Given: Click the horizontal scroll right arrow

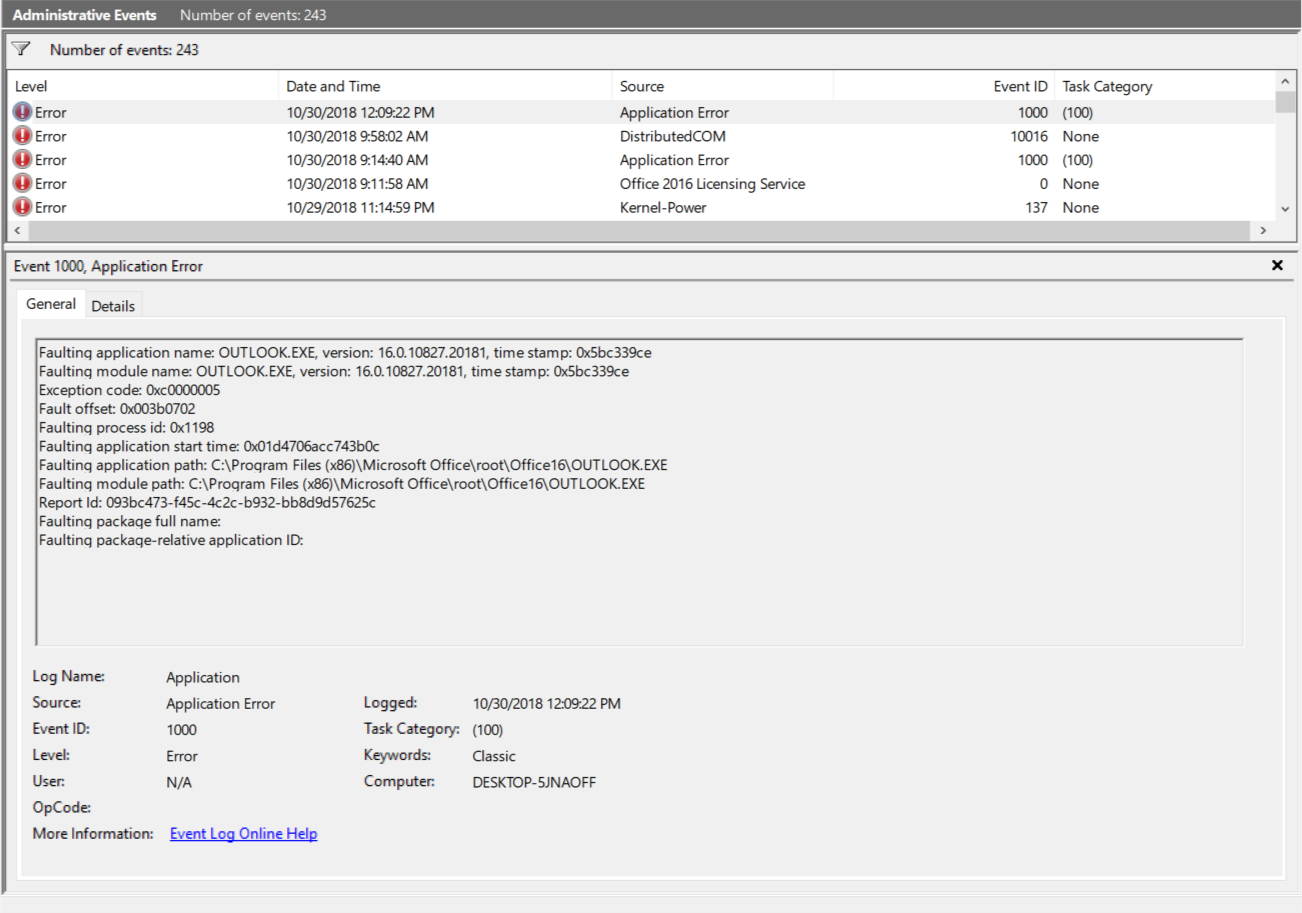Looking at the screenshot, I should pos(1263,230).
